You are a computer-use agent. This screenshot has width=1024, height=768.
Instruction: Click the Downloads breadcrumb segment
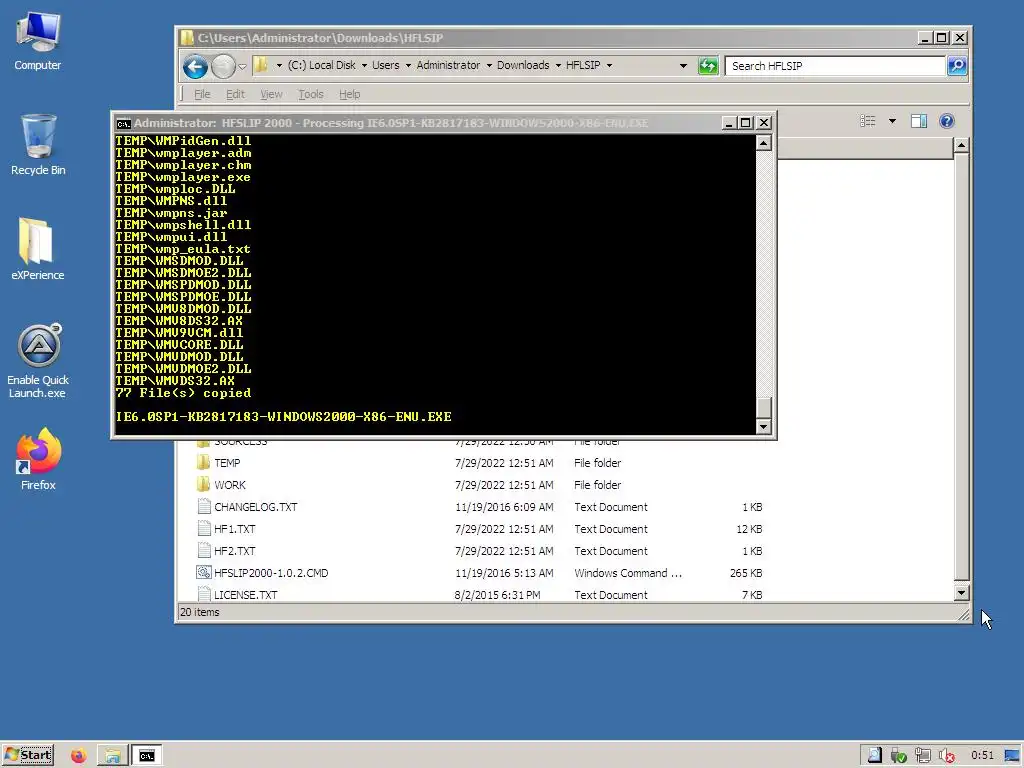(x=523, y=65)
